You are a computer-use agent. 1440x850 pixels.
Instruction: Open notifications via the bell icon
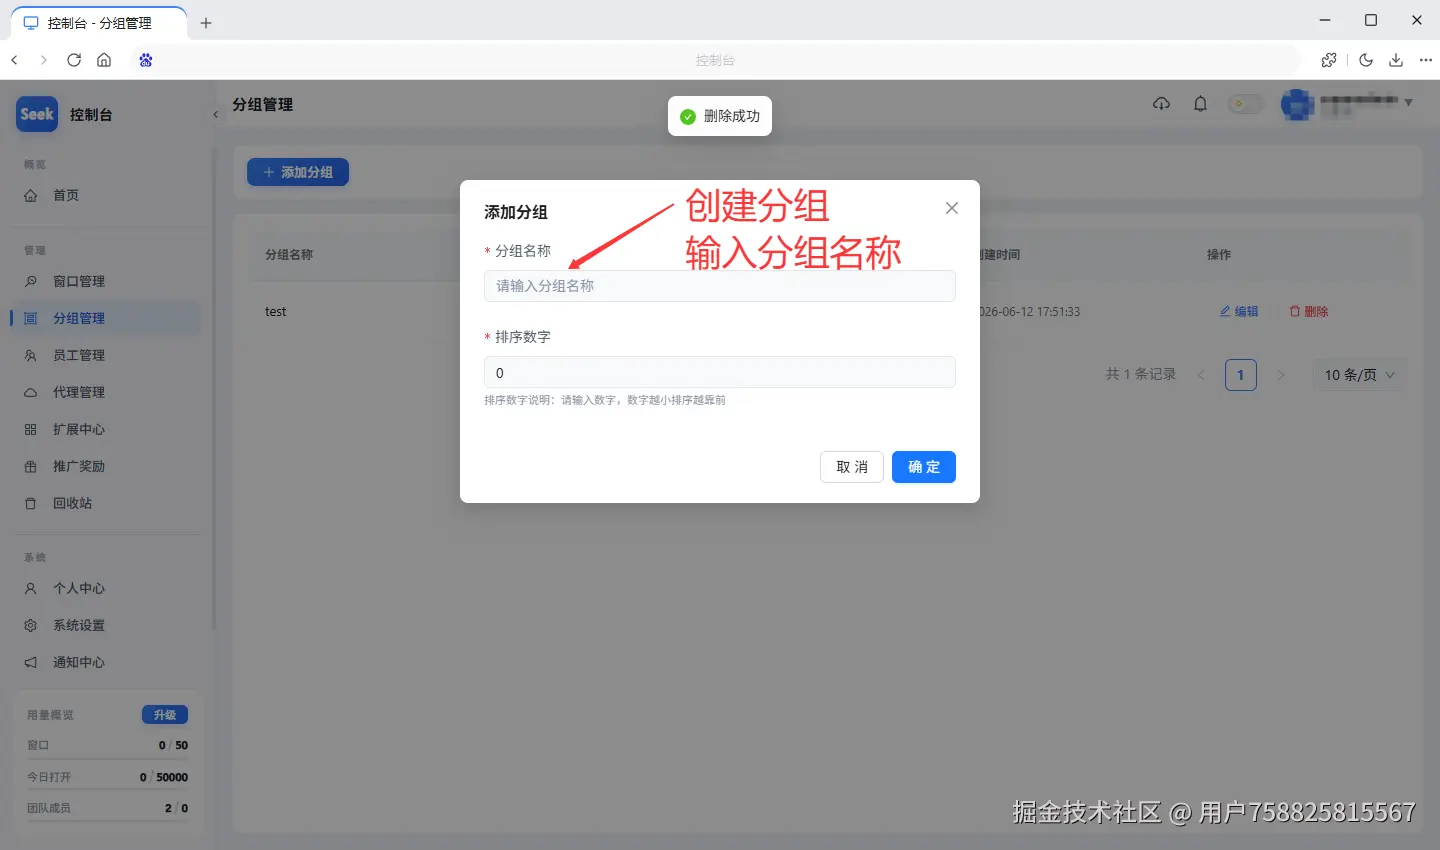[1200, 104]
